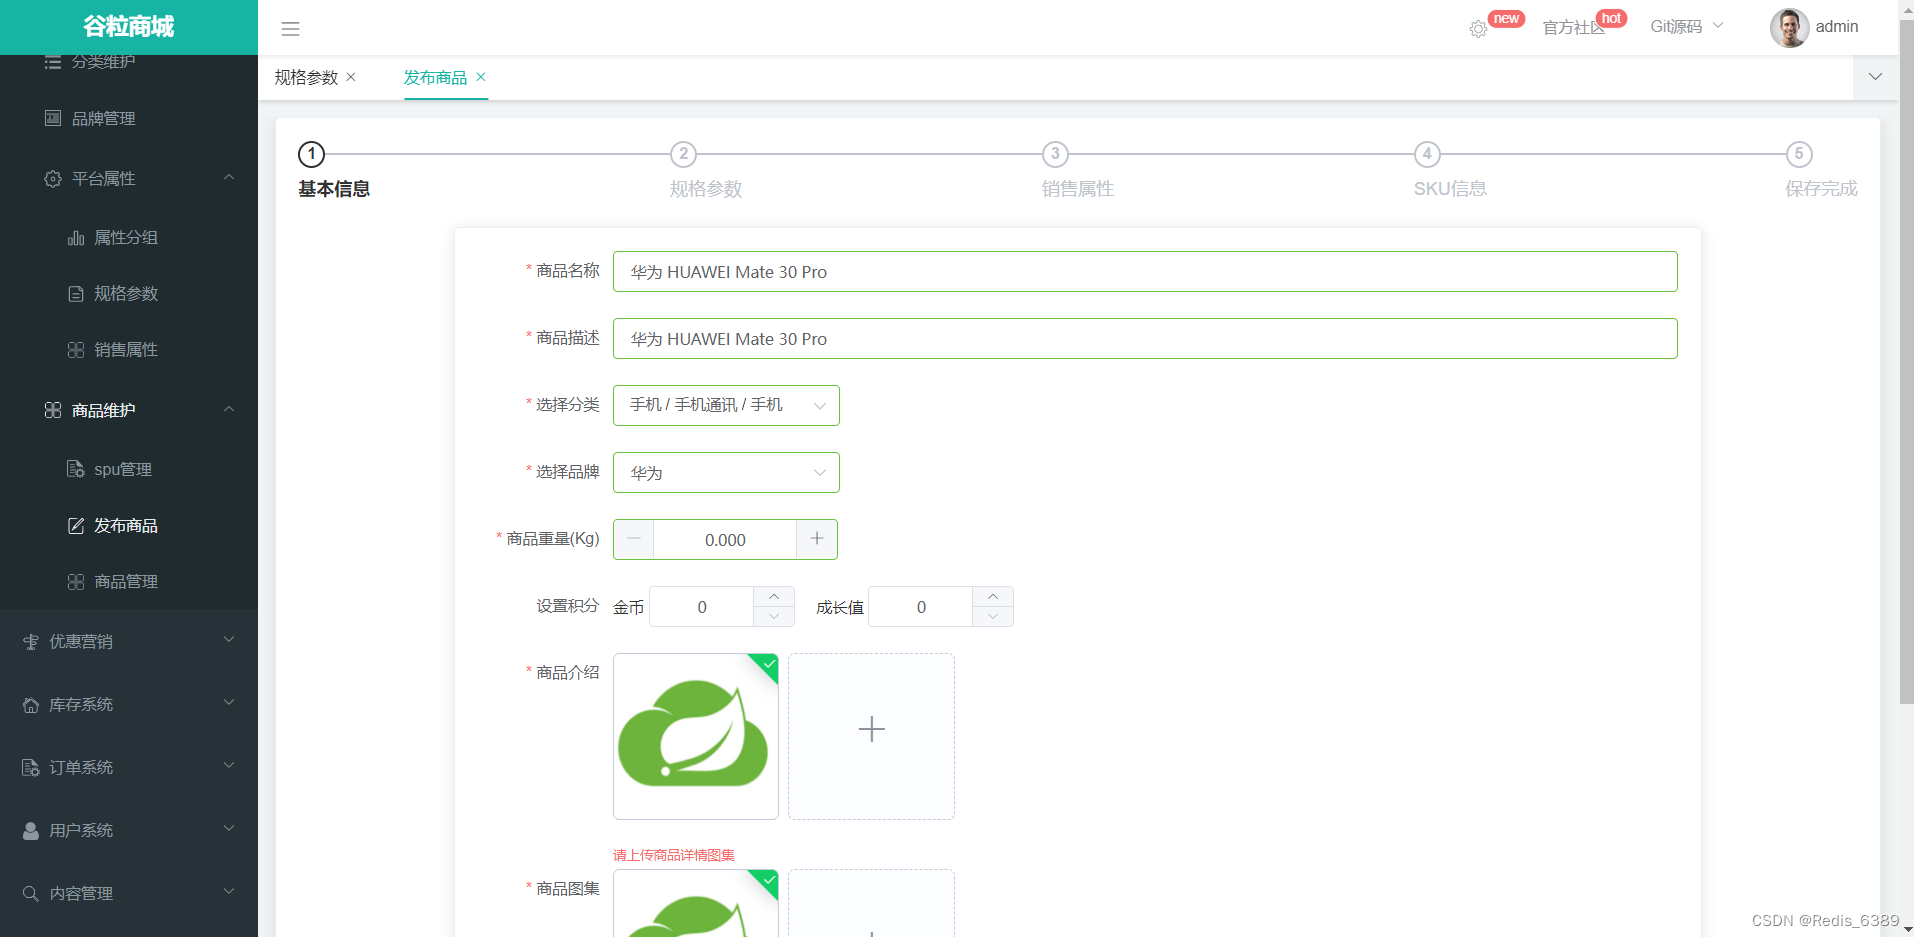Click the admin avatar picture
The image size is (1914, 937).
click(1789, 27)
